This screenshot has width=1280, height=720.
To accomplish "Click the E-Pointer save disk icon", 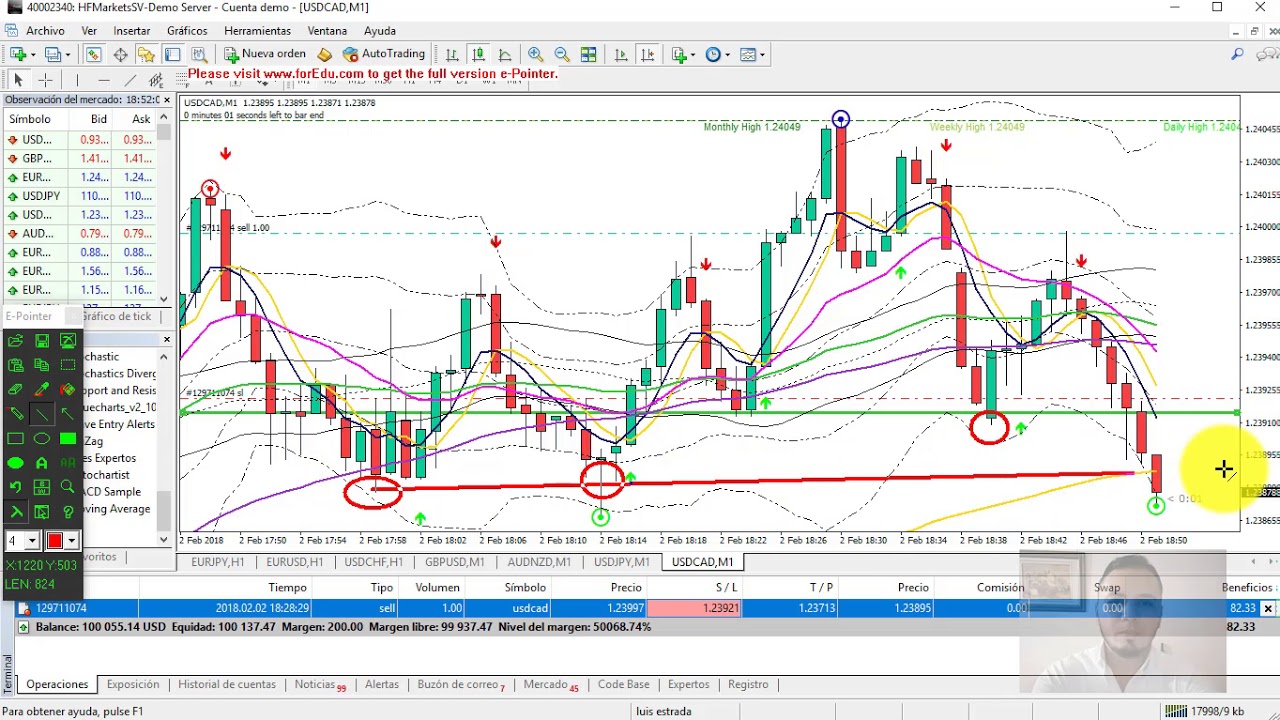I will click(x=42, y=341).
